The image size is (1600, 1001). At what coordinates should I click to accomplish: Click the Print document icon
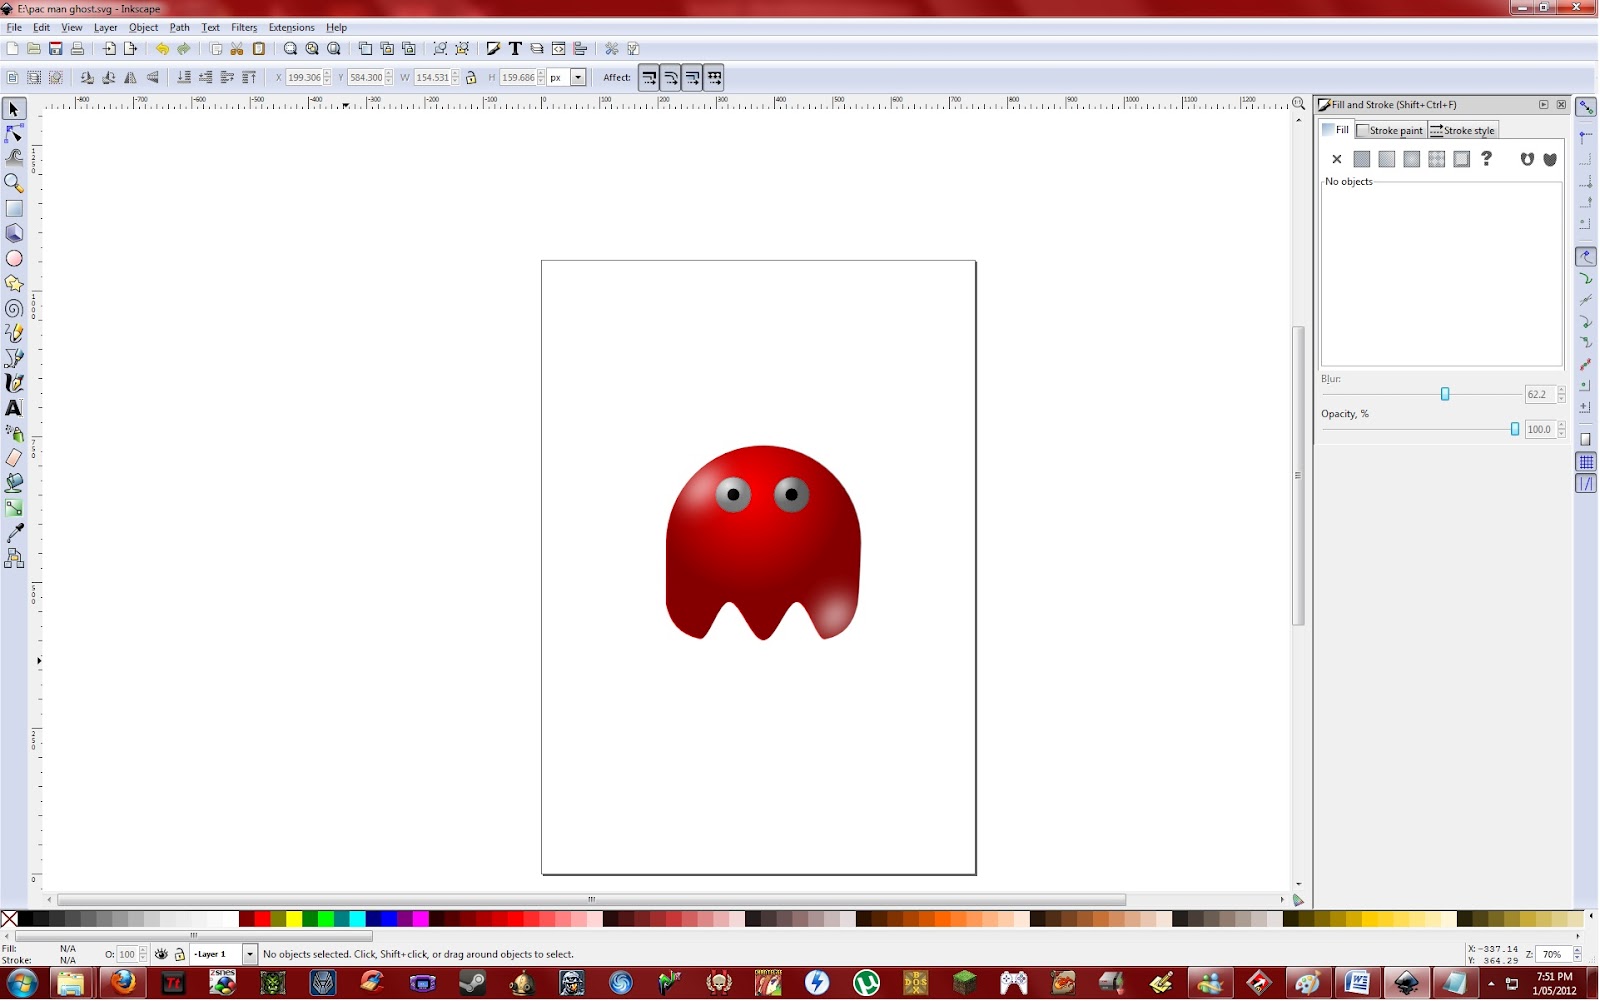point(77,48)
